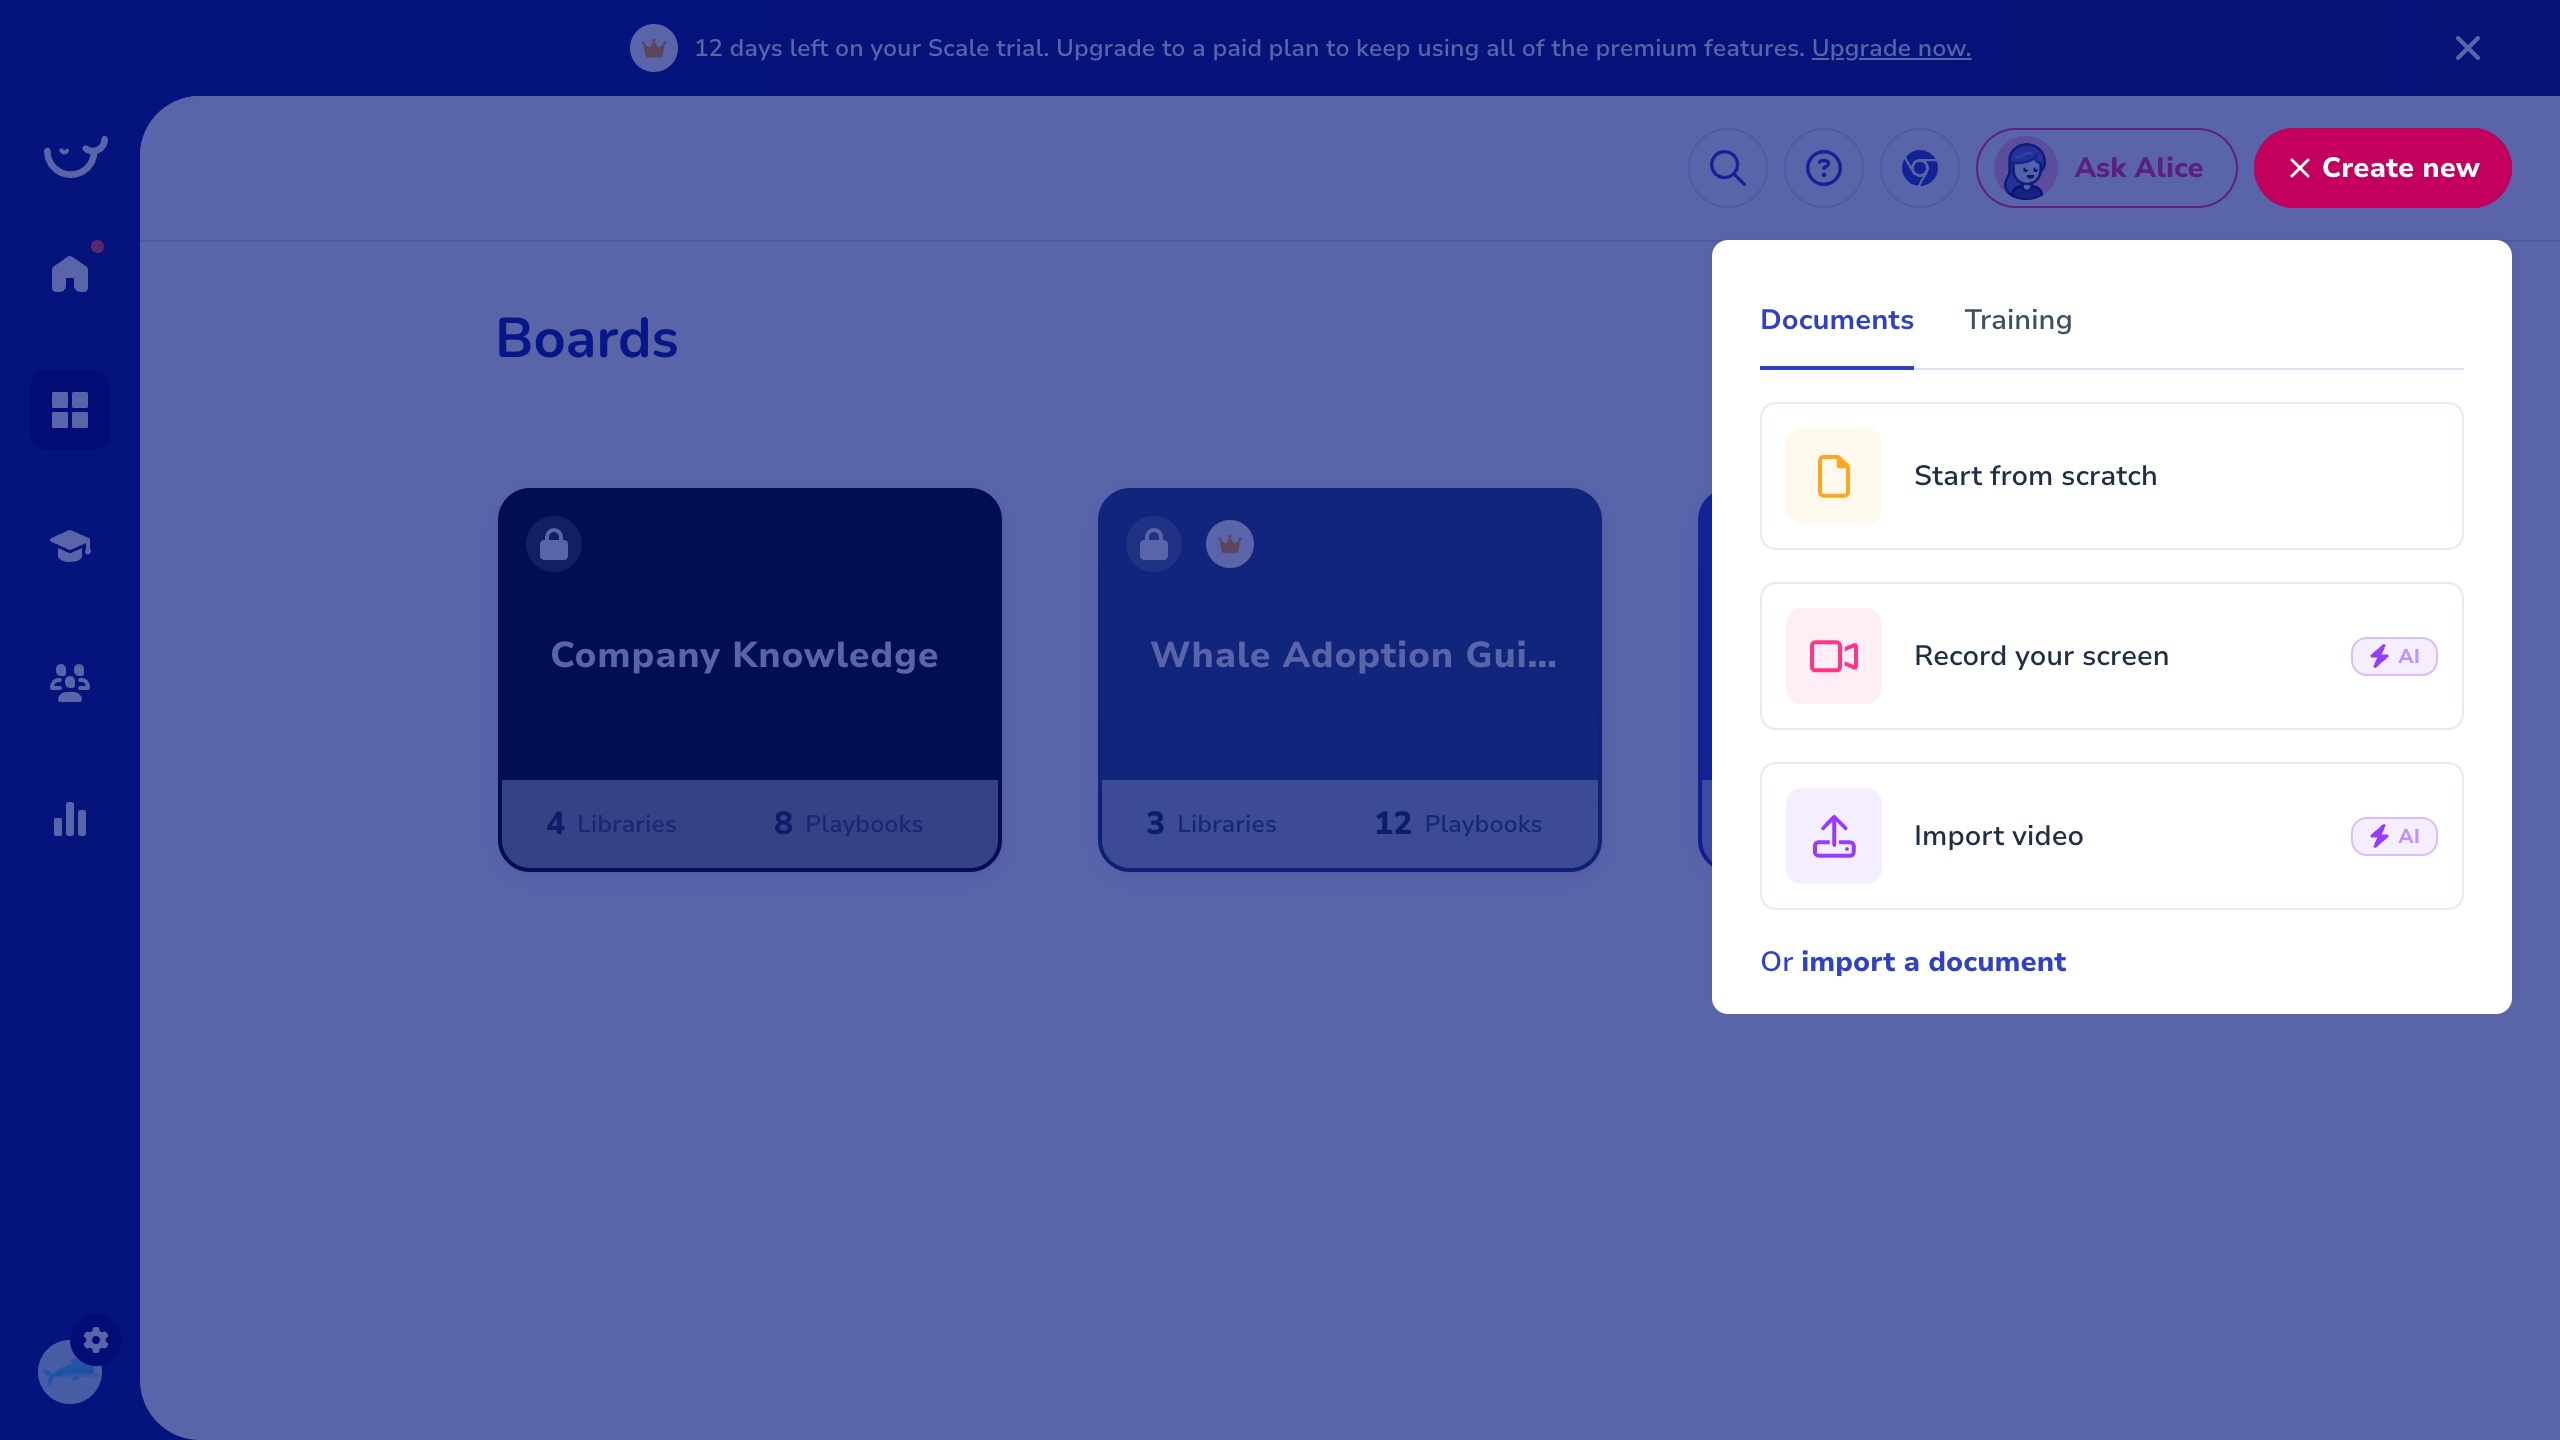2560x1440 pixels.
Task: Open the Users group icon in sidebar
Action: coord(70,683)
